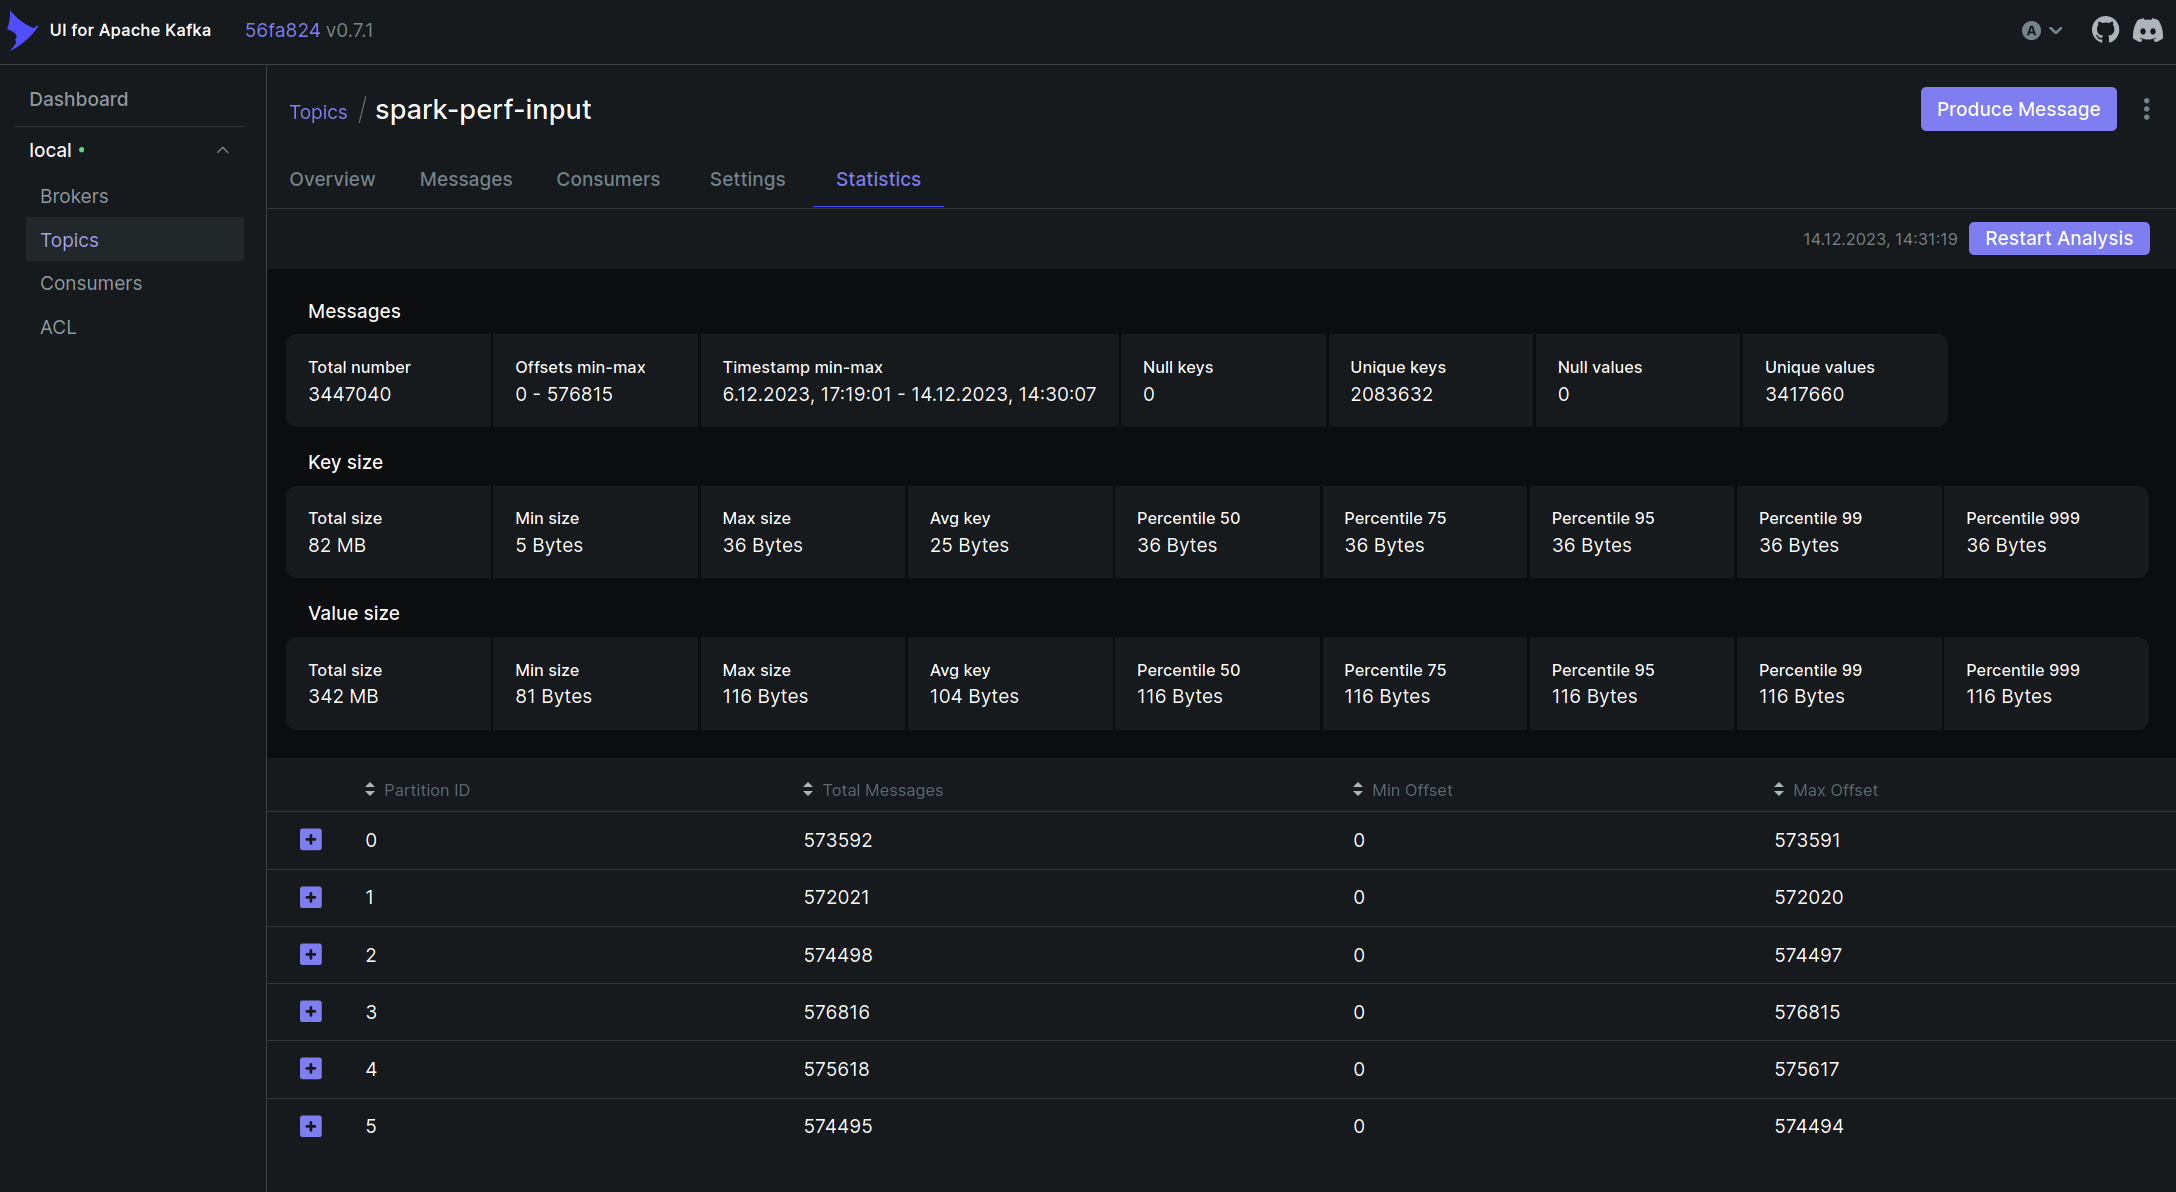Viewport: 2176px width, 1192px height.
Task: Click the Null keys 0 card
Action: coord(1223,381)
